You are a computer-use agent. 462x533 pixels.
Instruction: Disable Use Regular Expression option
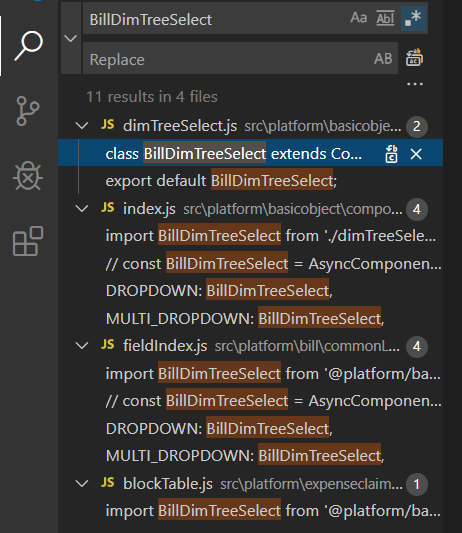(x=413, y=18)
